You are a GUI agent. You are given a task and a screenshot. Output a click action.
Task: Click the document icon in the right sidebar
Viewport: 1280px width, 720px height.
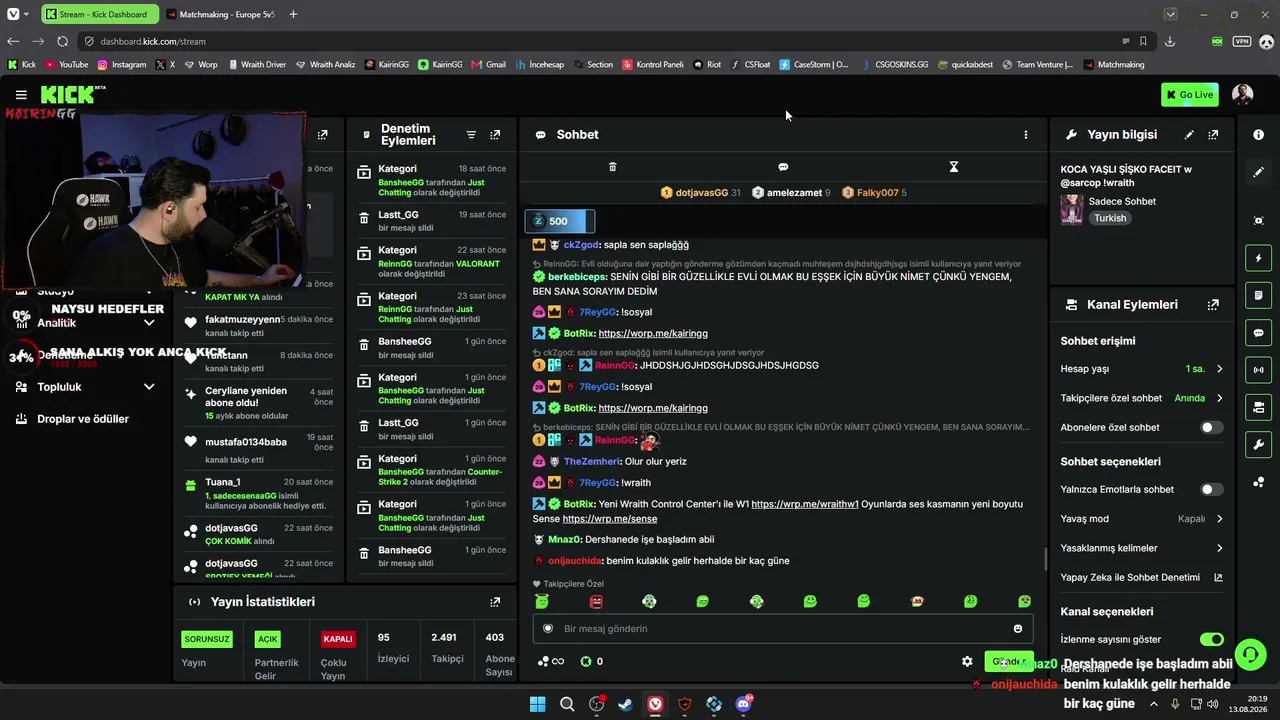point(1258,295)
